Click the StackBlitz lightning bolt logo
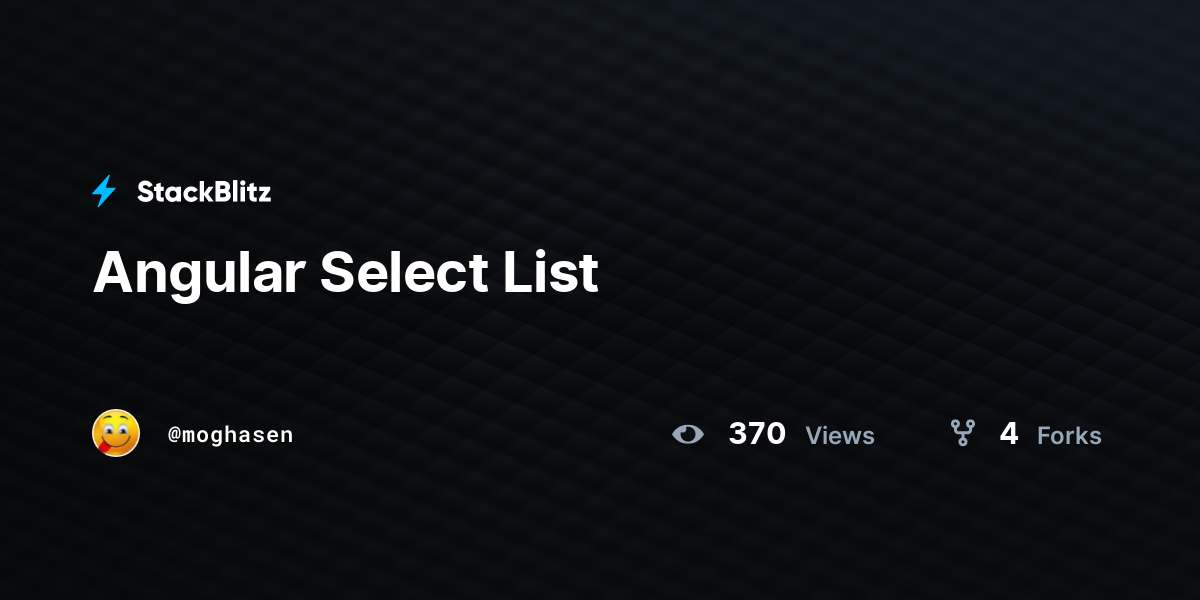 [x=104, y=191]
